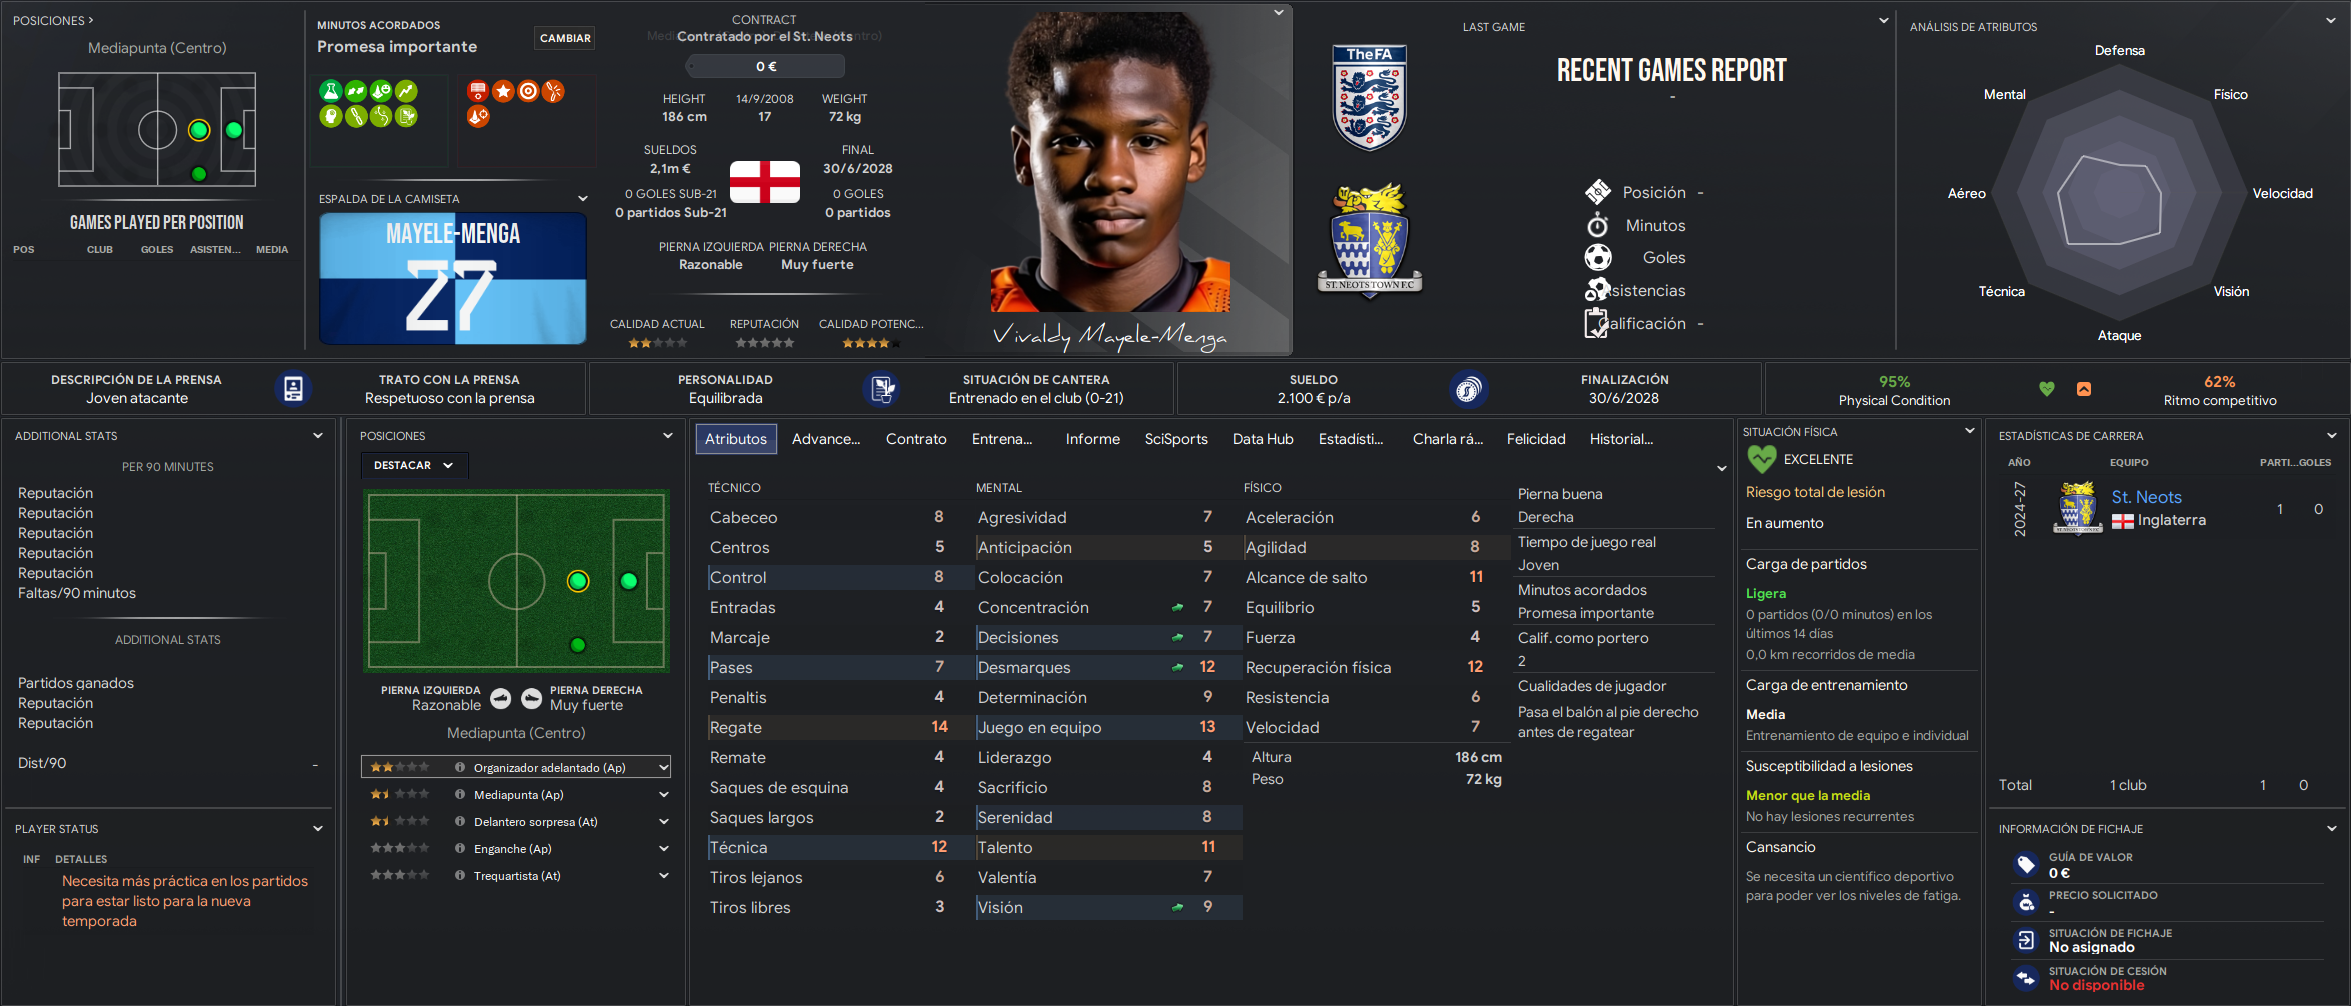The height and width of the screenshot is (1006, 2351).
Task: Click the FA three lions badge
Action: [1370, 98]
